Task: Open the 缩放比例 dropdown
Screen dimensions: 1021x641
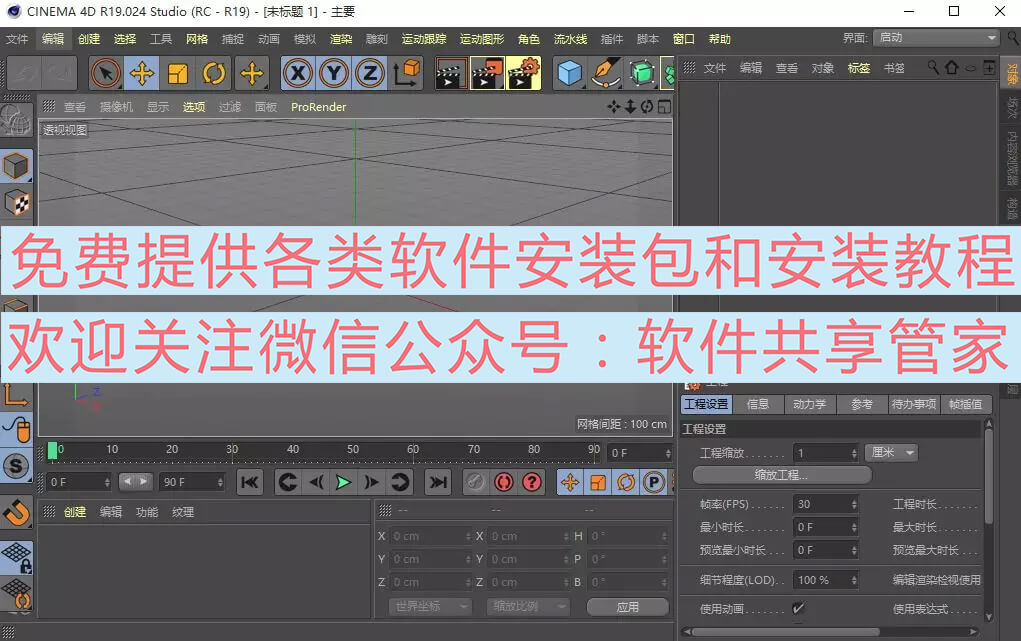Action: [x=528, y=606]
